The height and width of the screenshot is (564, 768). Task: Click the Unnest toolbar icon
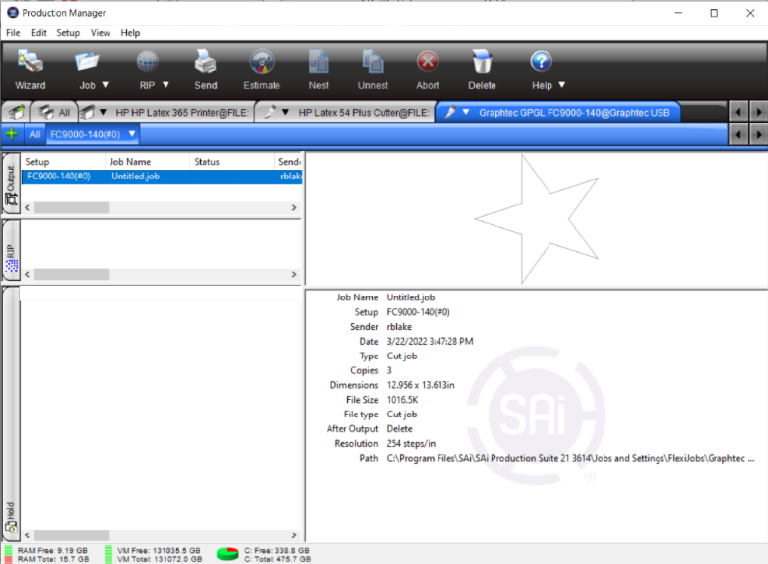click(373, 69)
